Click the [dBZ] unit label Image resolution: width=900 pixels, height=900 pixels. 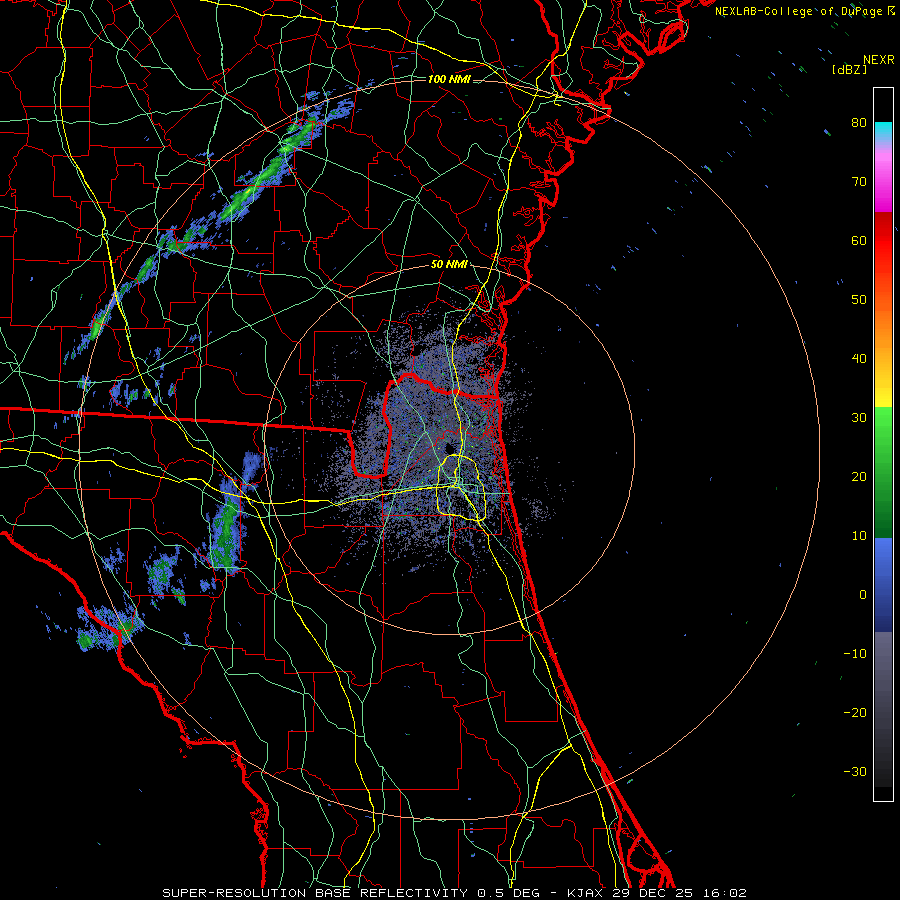point(849,69)
